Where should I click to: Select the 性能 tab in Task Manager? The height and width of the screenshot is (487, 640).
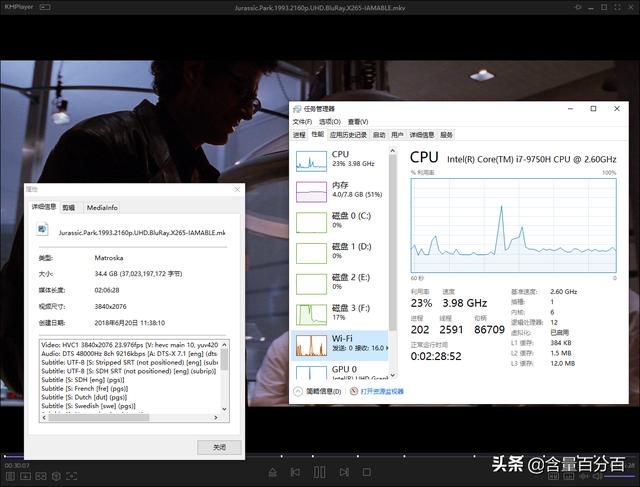point(318,134)
